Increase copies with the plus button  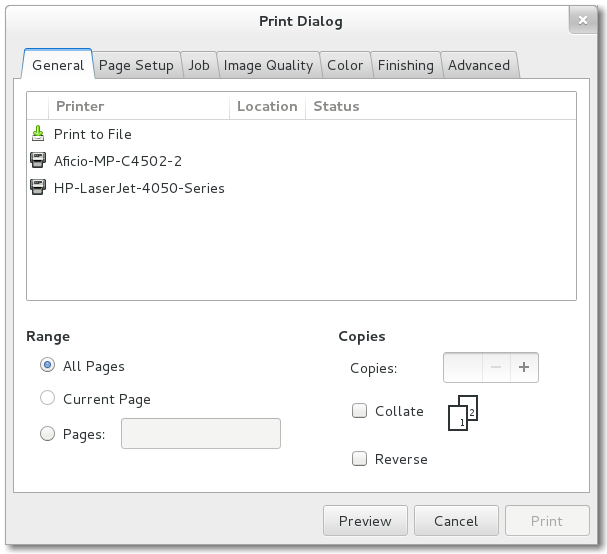click(524, 368)
